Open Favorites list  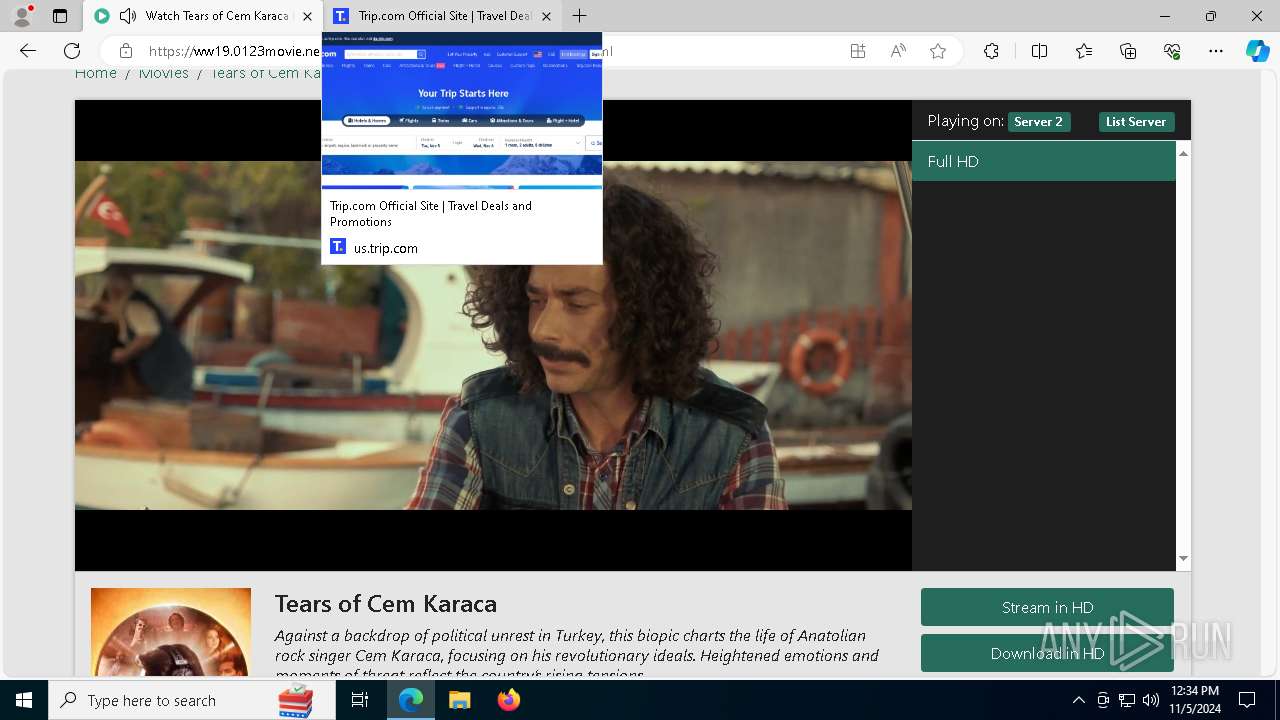pyautogui.click(x=1084, y=51)
